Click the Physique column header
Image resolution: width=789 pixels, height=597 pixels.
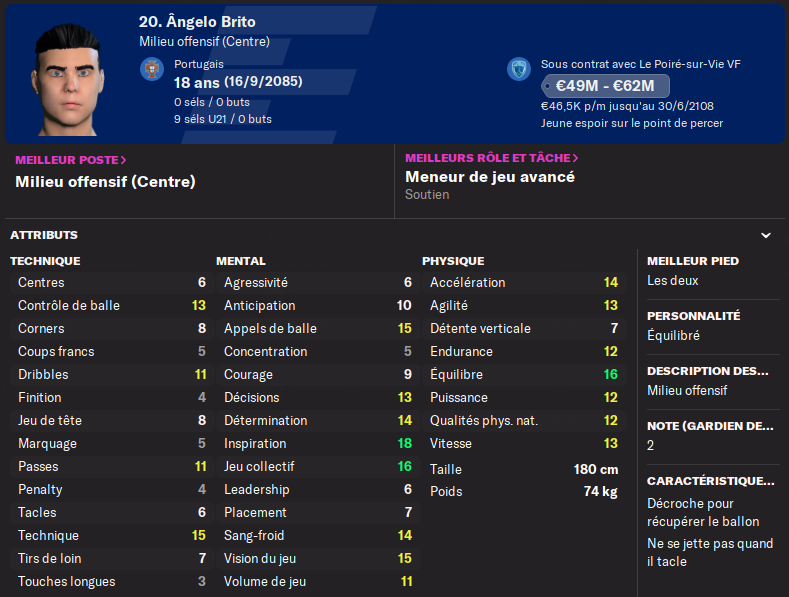point(453,261)
